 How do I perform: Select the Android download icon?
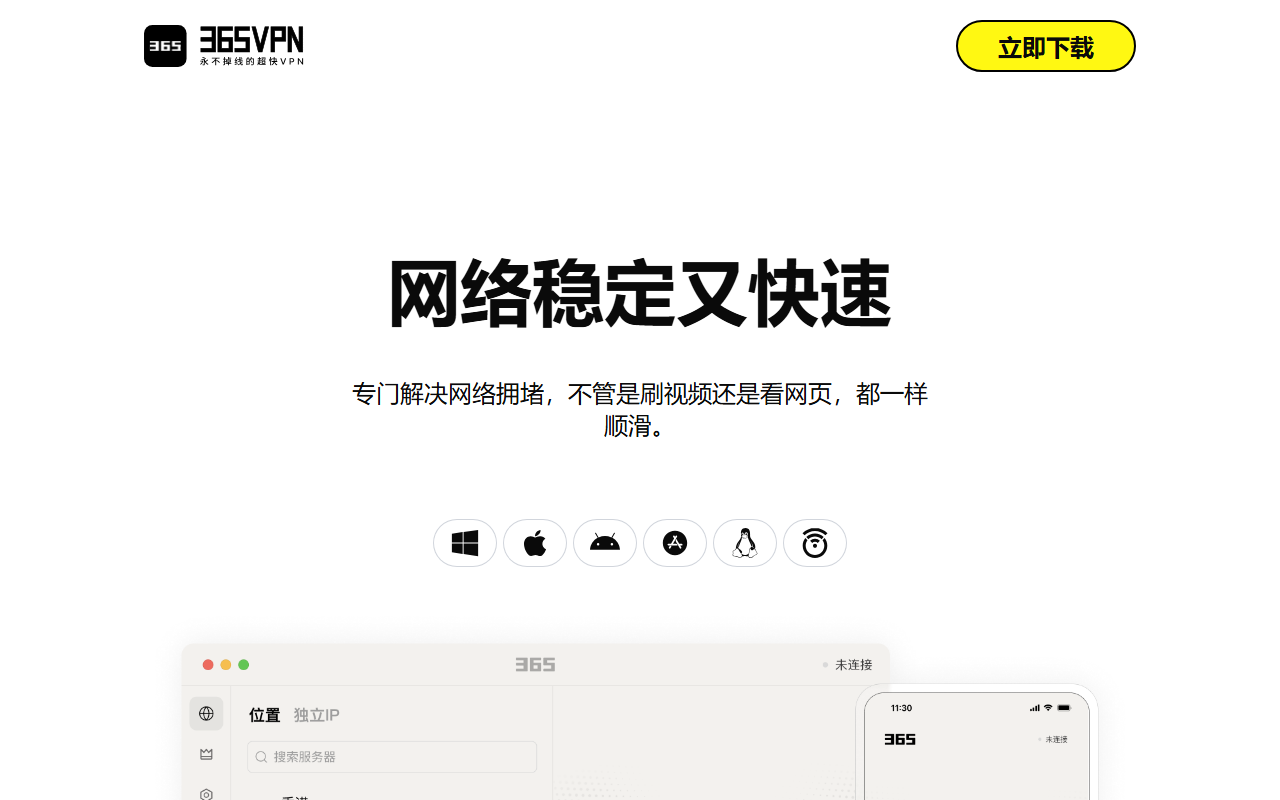[x=605, y=543]
